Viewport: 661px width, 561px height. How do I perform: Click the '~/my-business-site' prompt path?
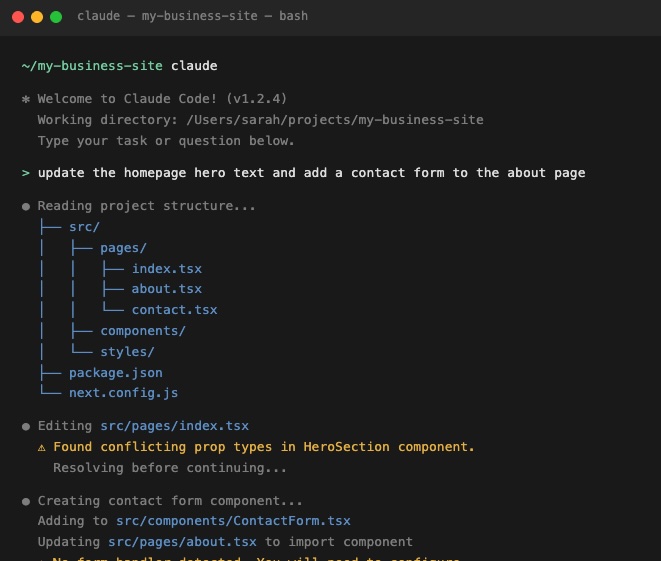pyautogui.click(x=92, y=66)
